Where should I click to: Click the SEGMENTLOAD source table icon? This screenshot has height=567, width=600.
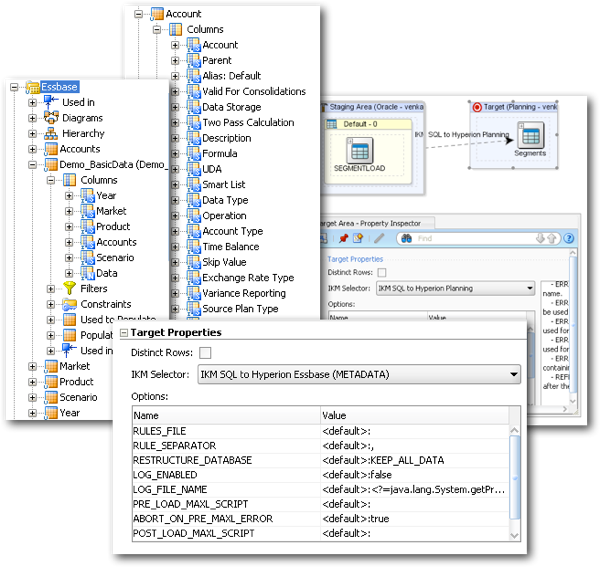click(360, 150)
